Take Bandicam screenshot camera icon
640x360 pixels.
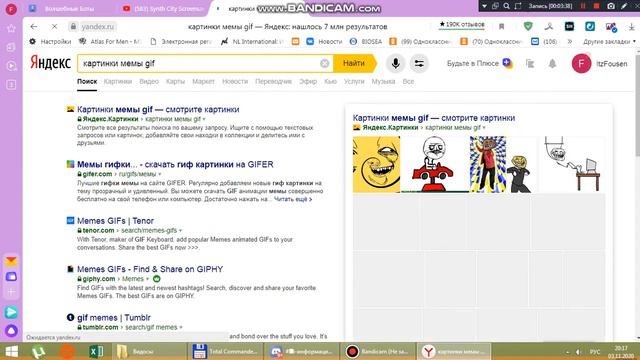tap(611, 6)
